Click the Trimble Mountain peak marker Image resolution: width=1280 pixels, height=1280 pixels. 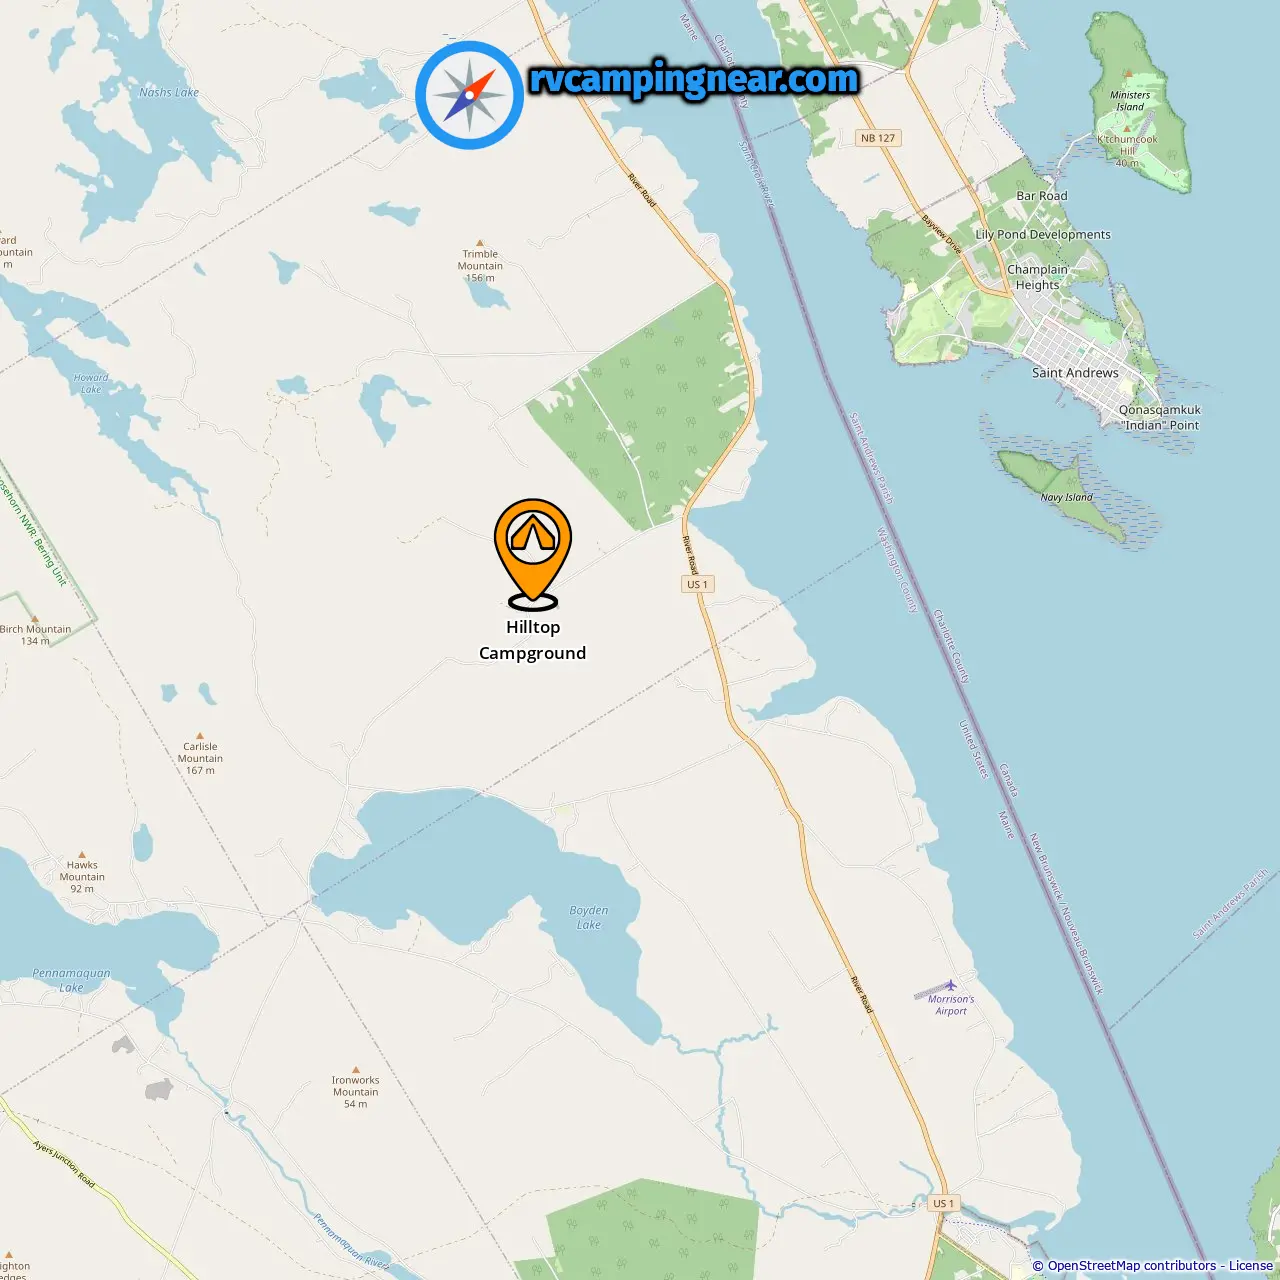click(480, 243)
